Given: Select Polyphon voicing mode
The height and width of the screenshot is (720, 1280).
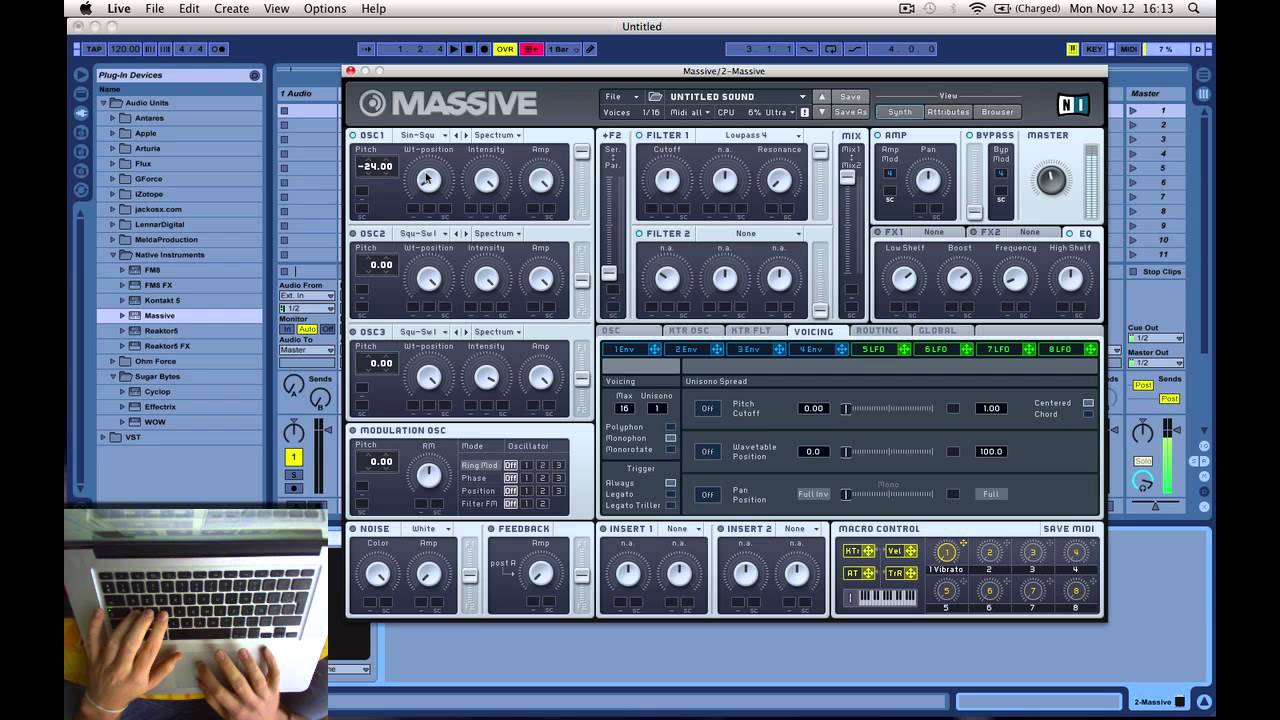Looking at the screenshot, I should coord(671,427).
